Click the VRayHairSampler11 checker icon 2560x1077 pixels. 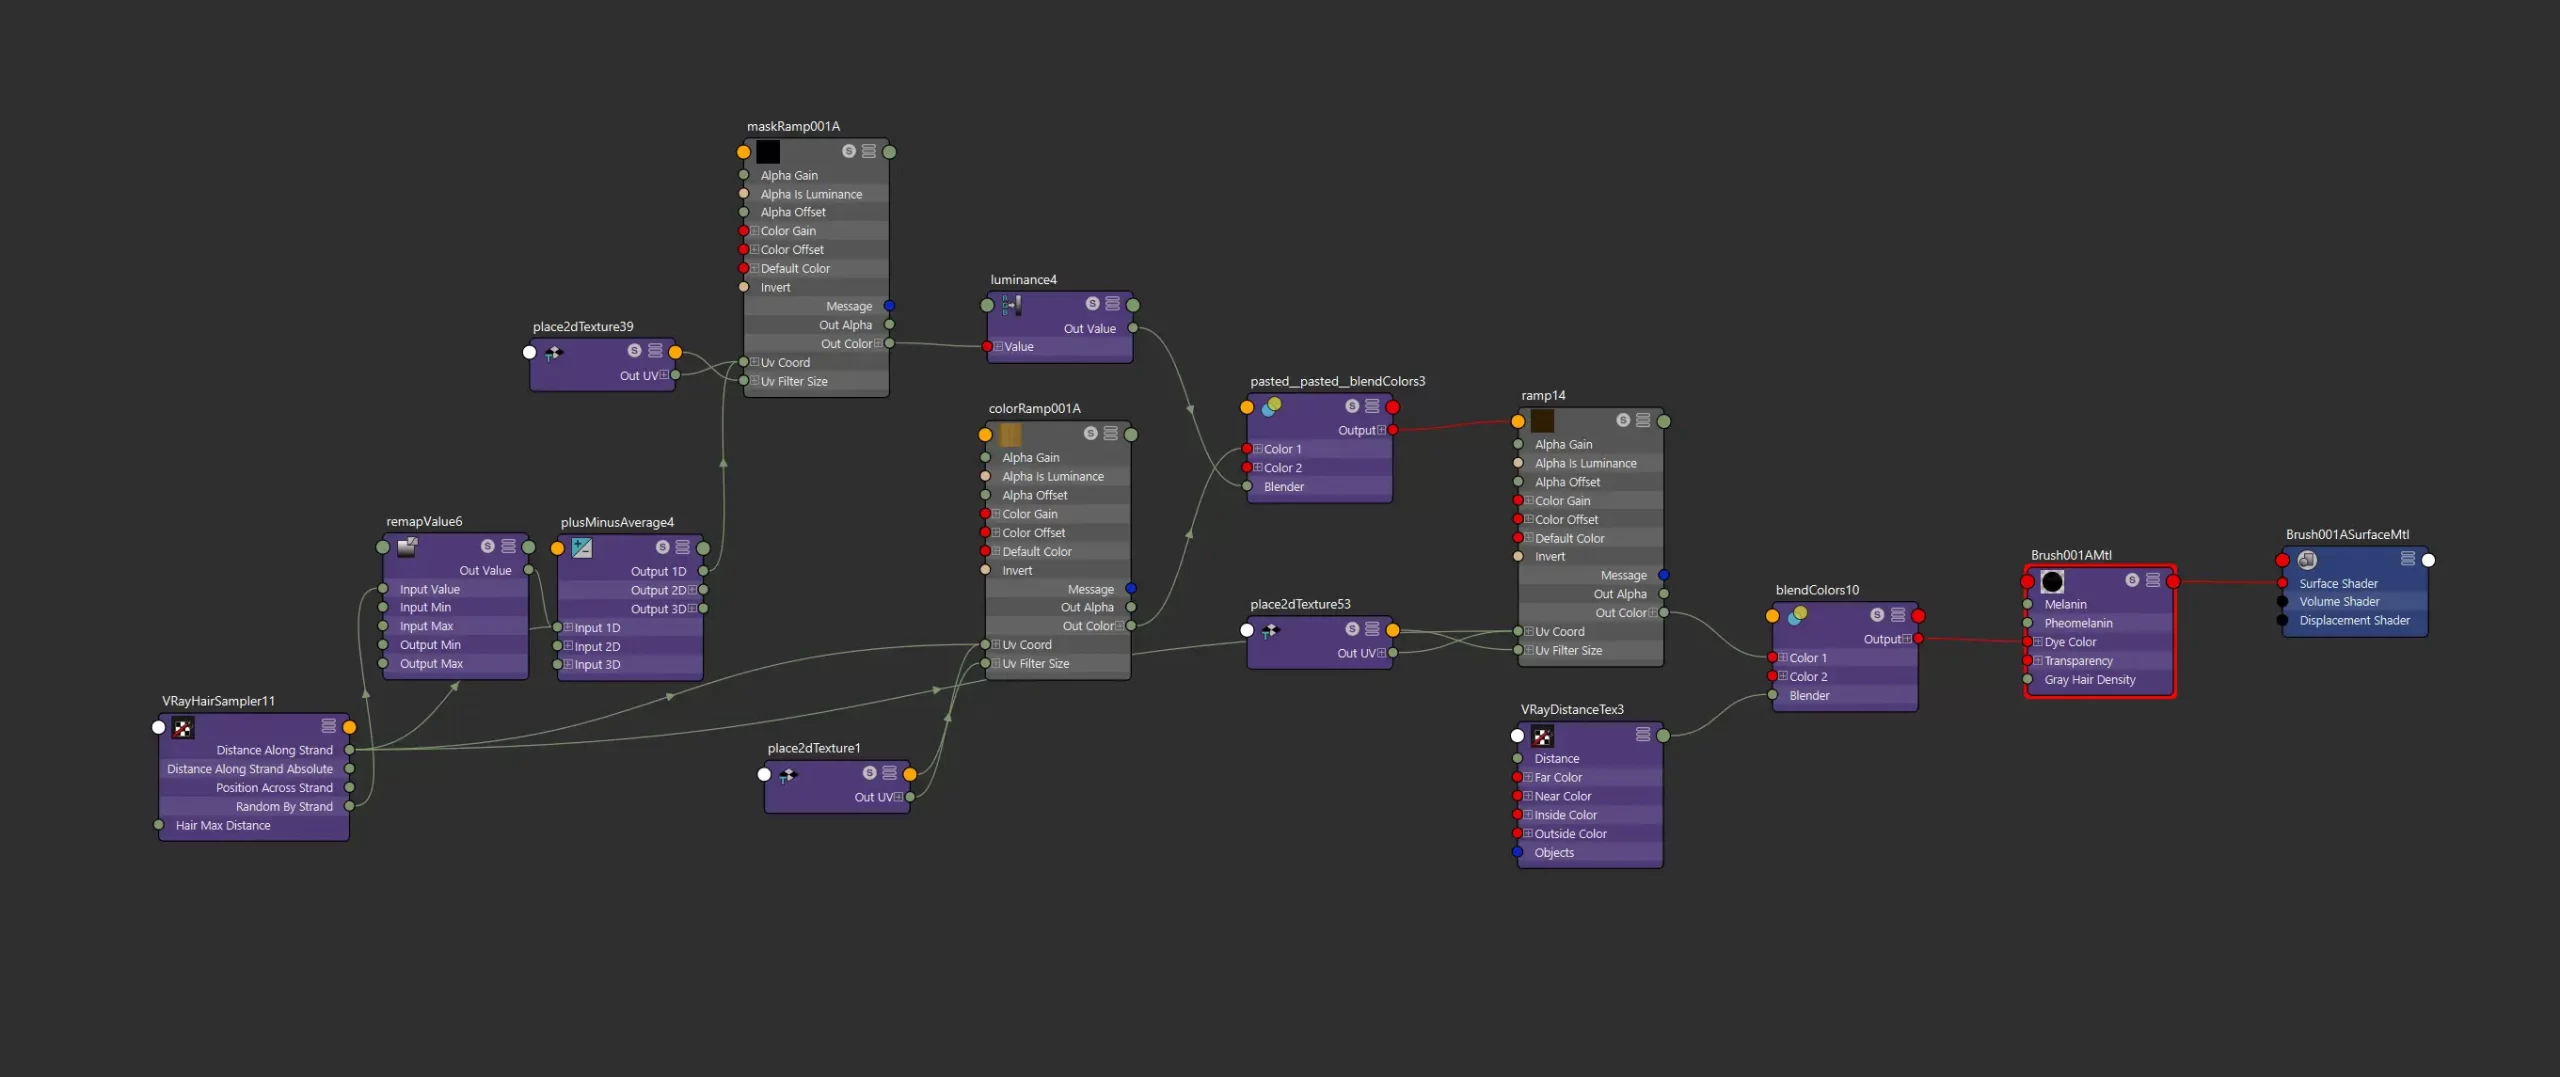click(183, 728)
